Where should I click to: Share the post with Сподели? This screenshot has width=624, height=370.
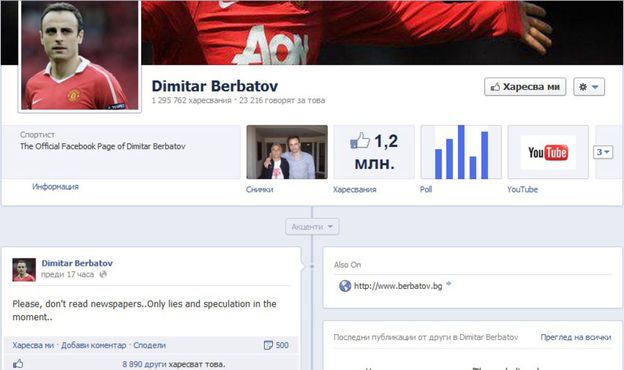coord(149,345)
